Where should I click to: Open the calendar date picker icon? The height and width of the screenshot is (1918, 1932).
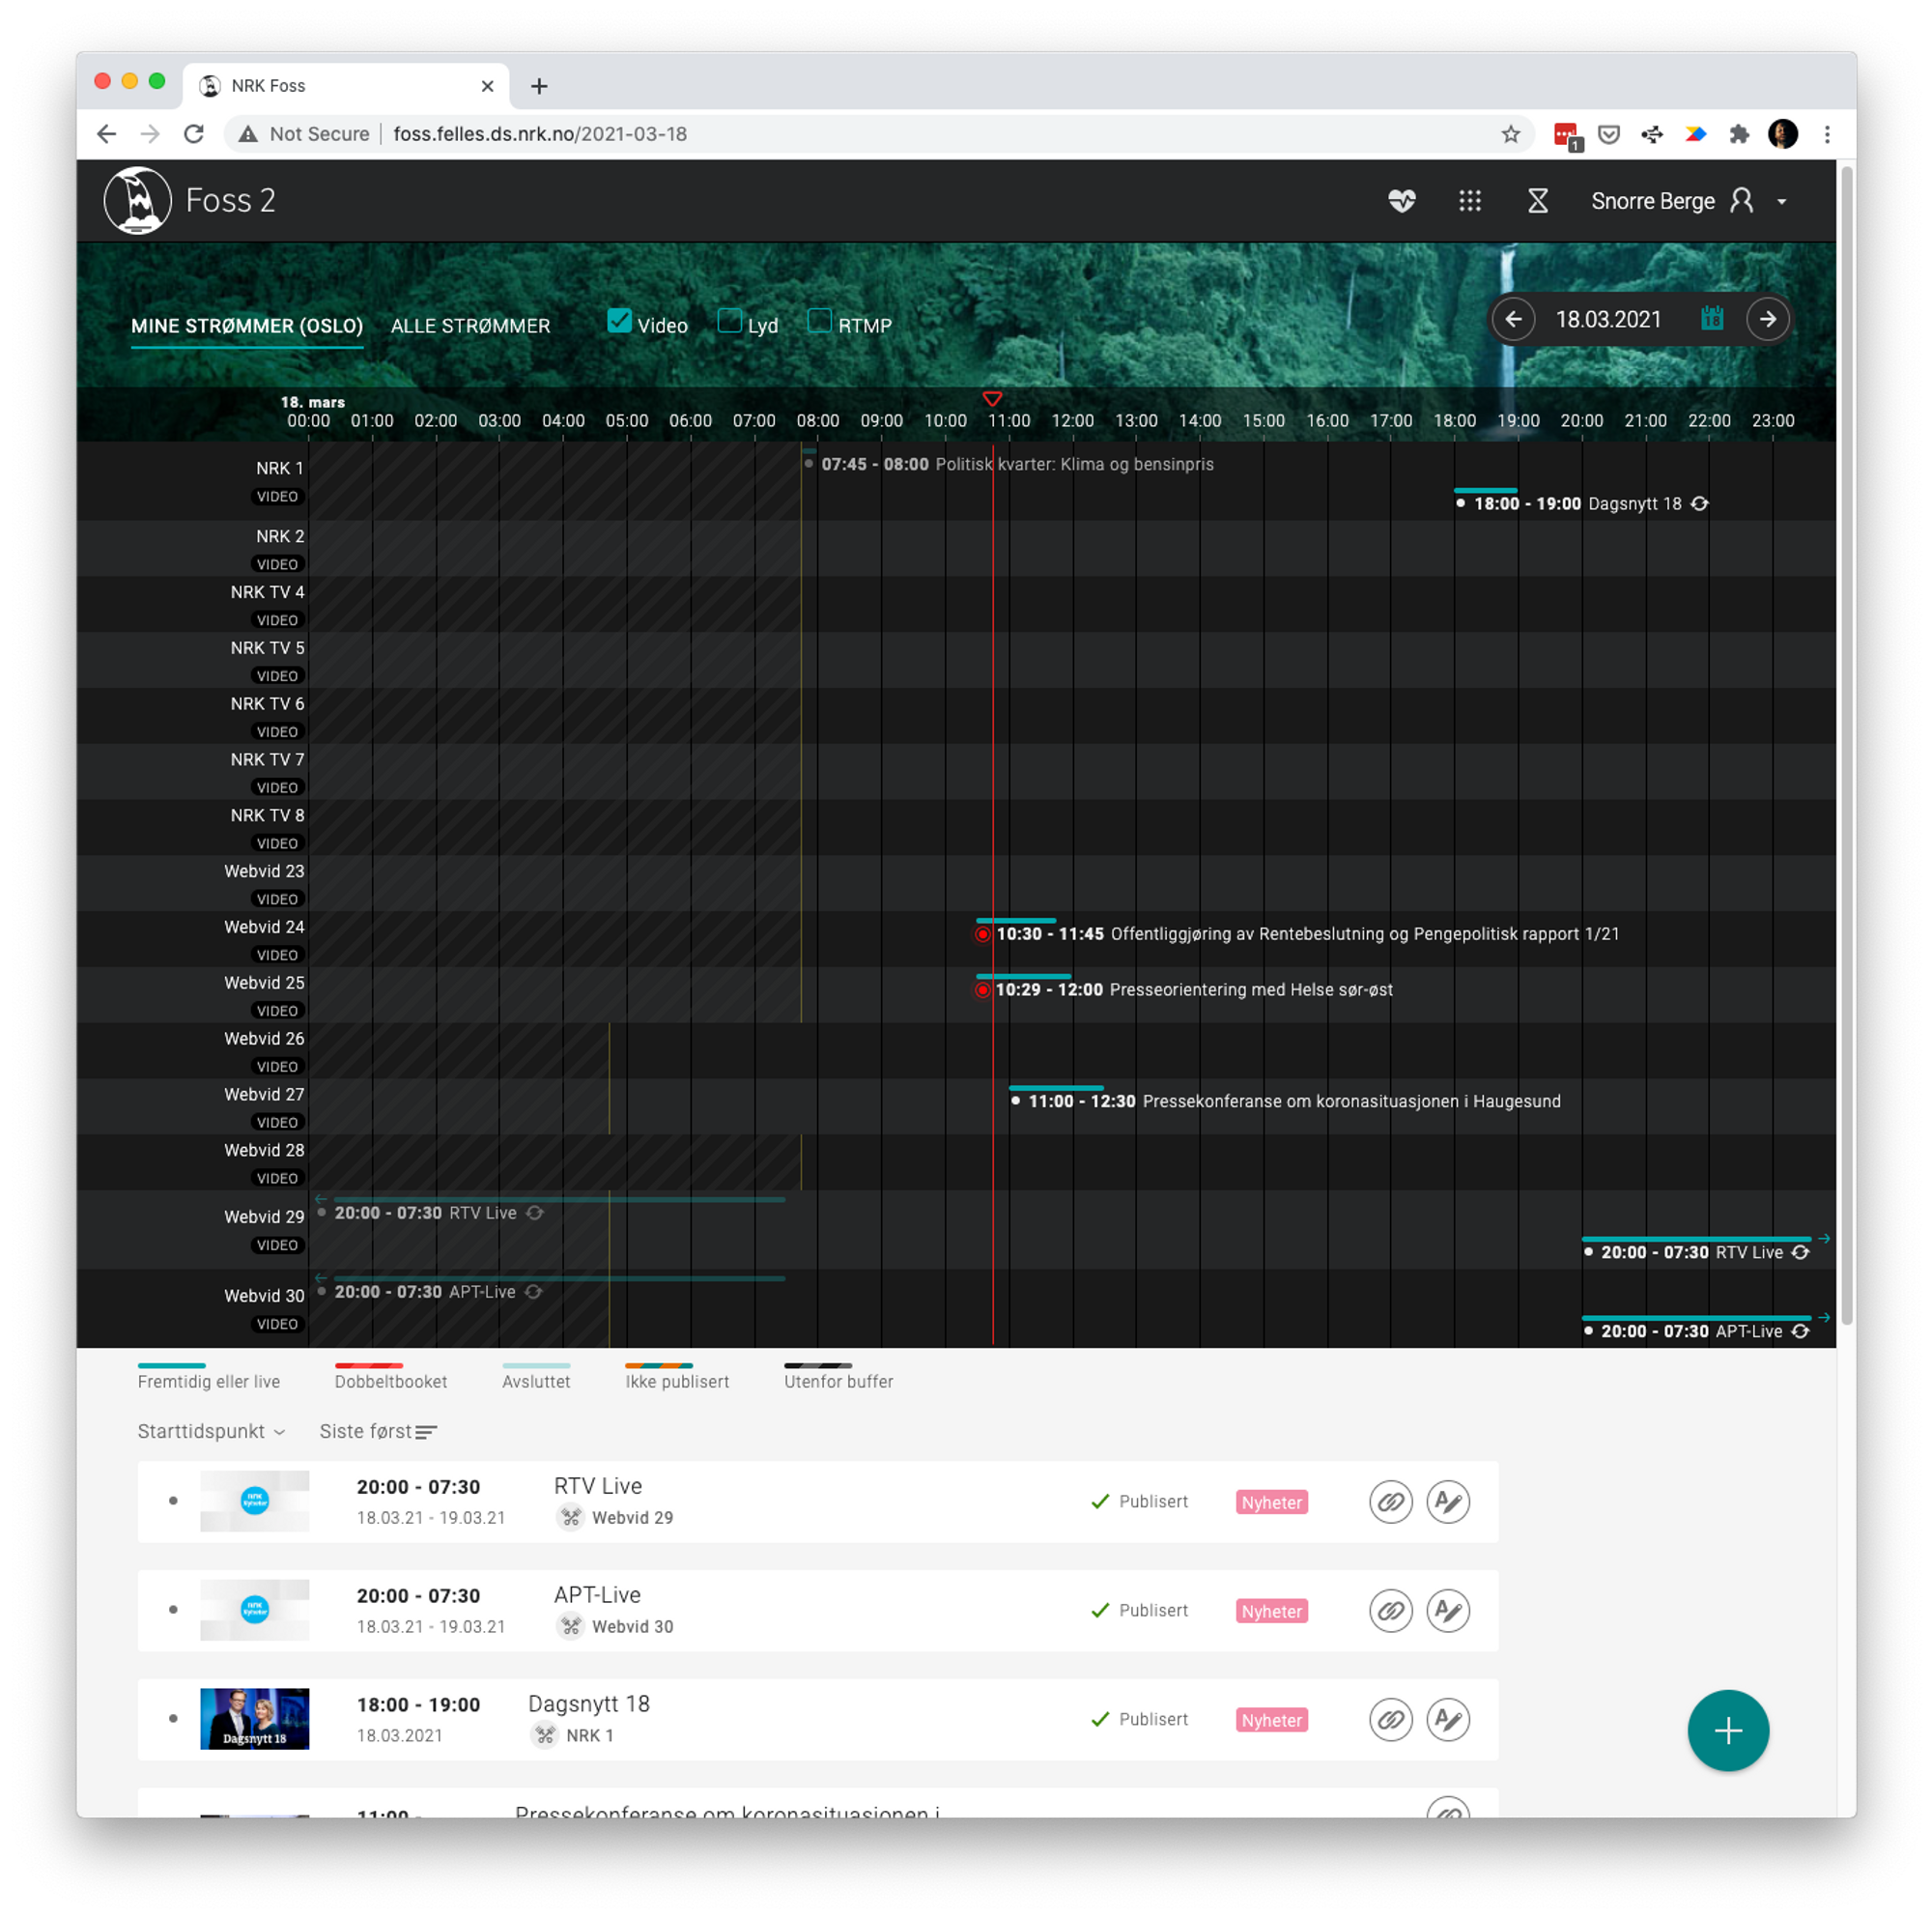pyautogui.click(x=1711, y=319)
